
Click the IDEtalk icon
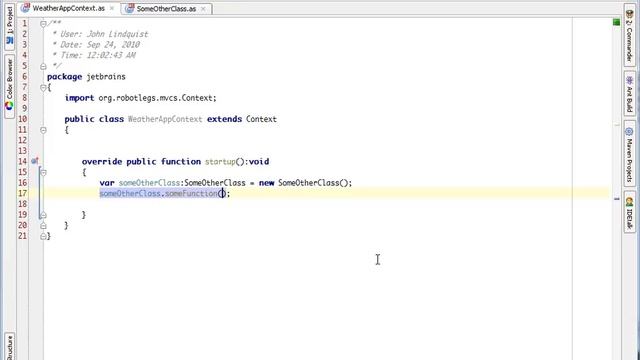point(629,201)
